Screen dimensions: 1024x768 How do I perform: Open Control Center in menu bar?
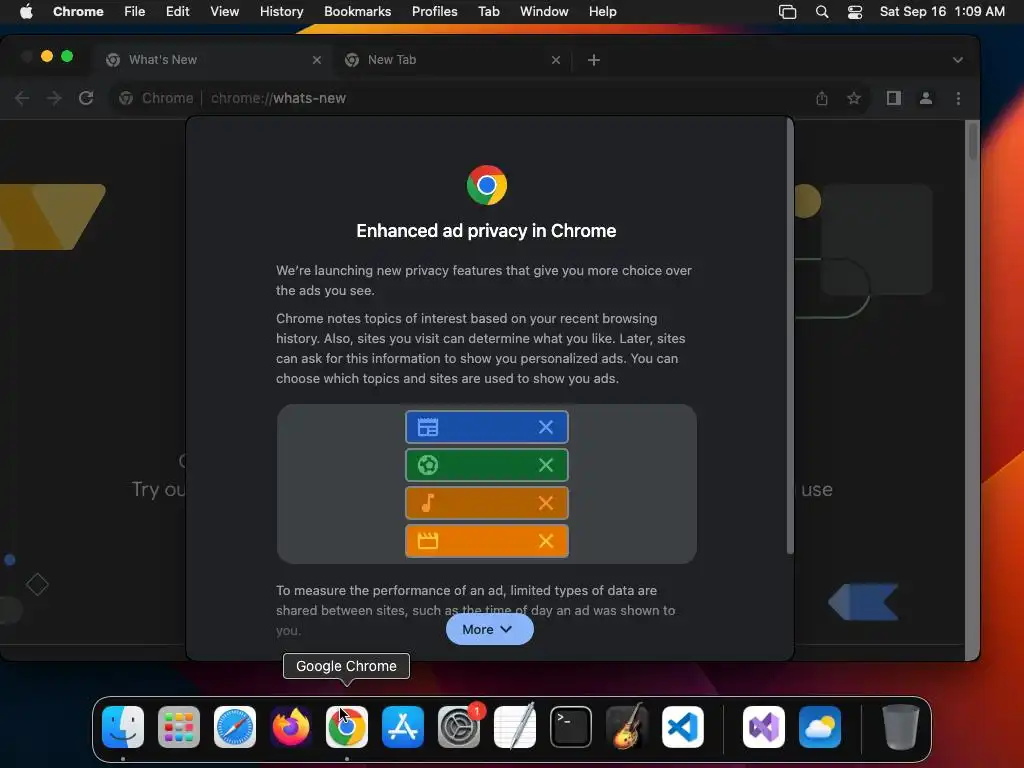tap(855, 12)
